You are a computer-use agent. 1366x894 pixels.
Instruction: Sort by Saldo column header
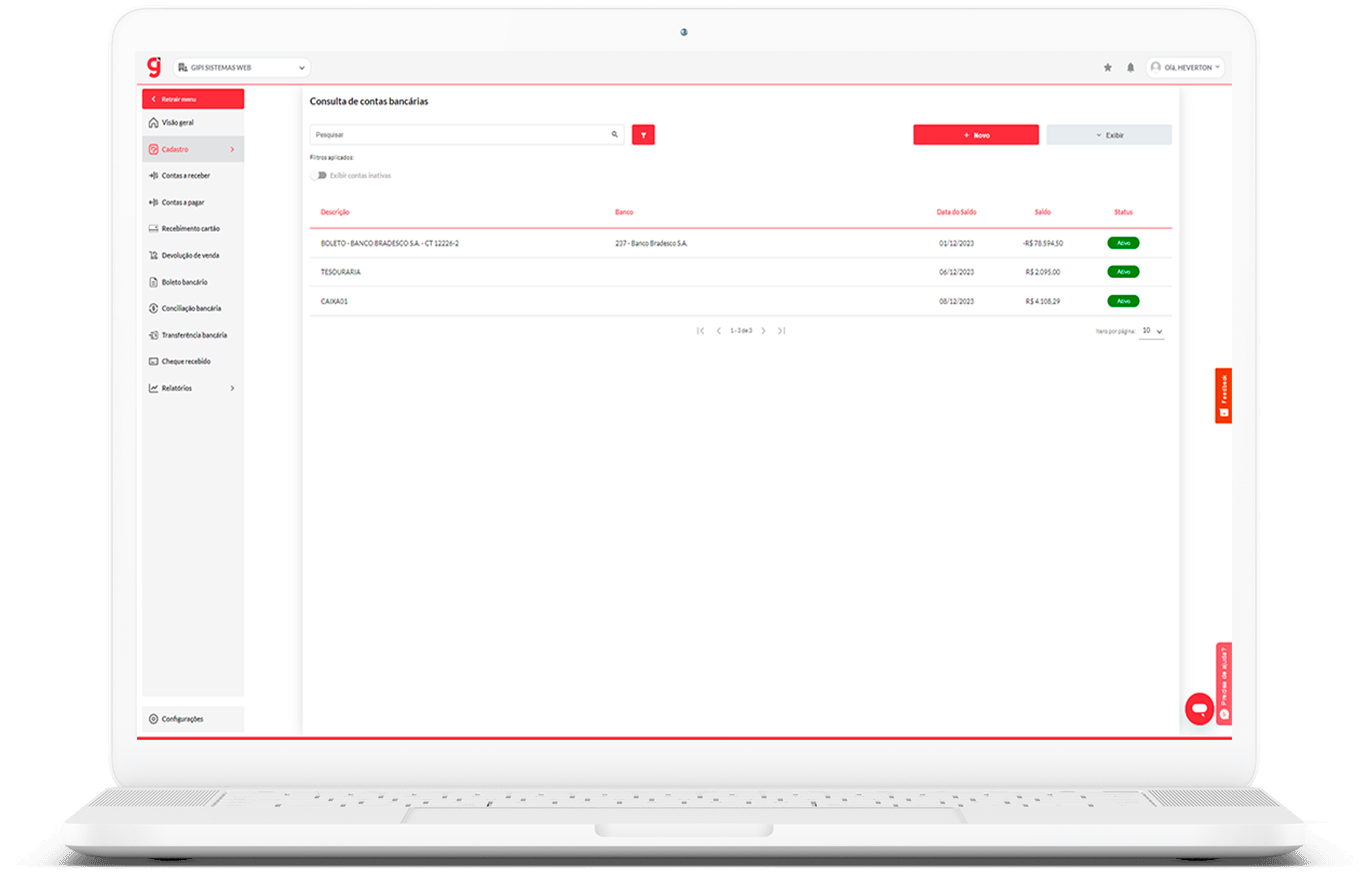pos(1043,212)
